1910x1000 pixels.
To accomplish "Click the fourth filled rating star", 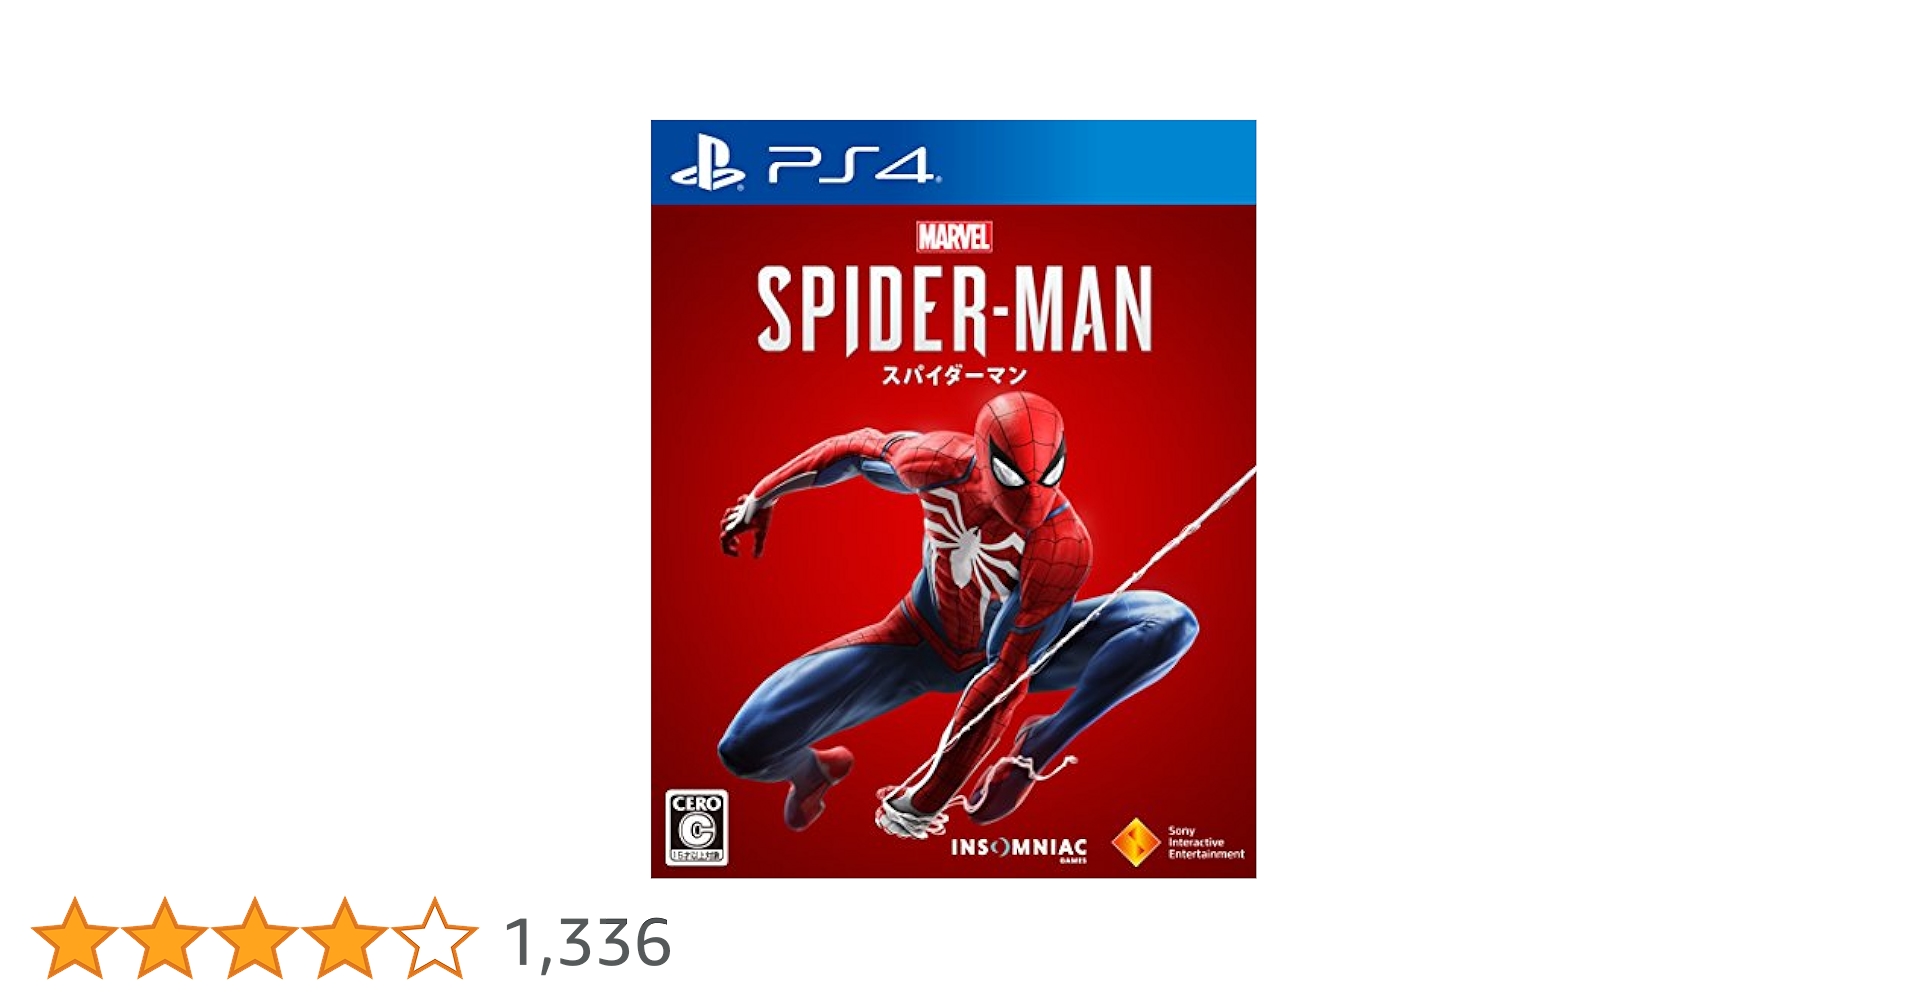I will 345,938.
